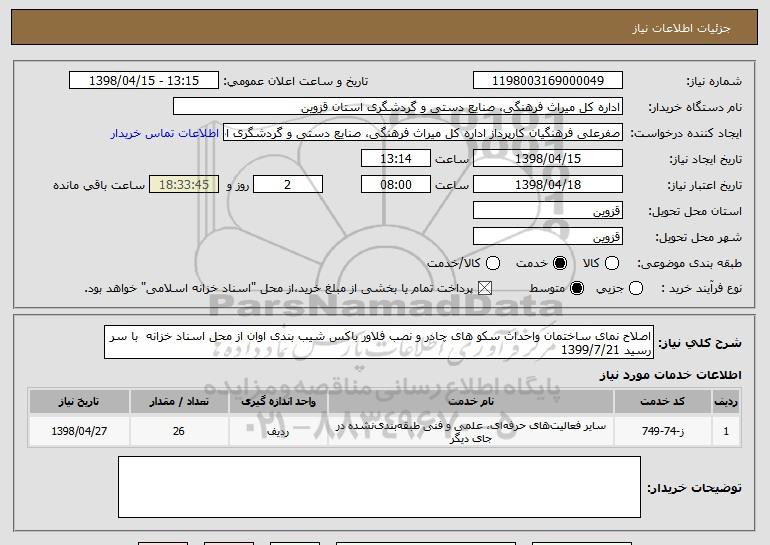Click the واحد اندازه گیری column header

point(278,402)
